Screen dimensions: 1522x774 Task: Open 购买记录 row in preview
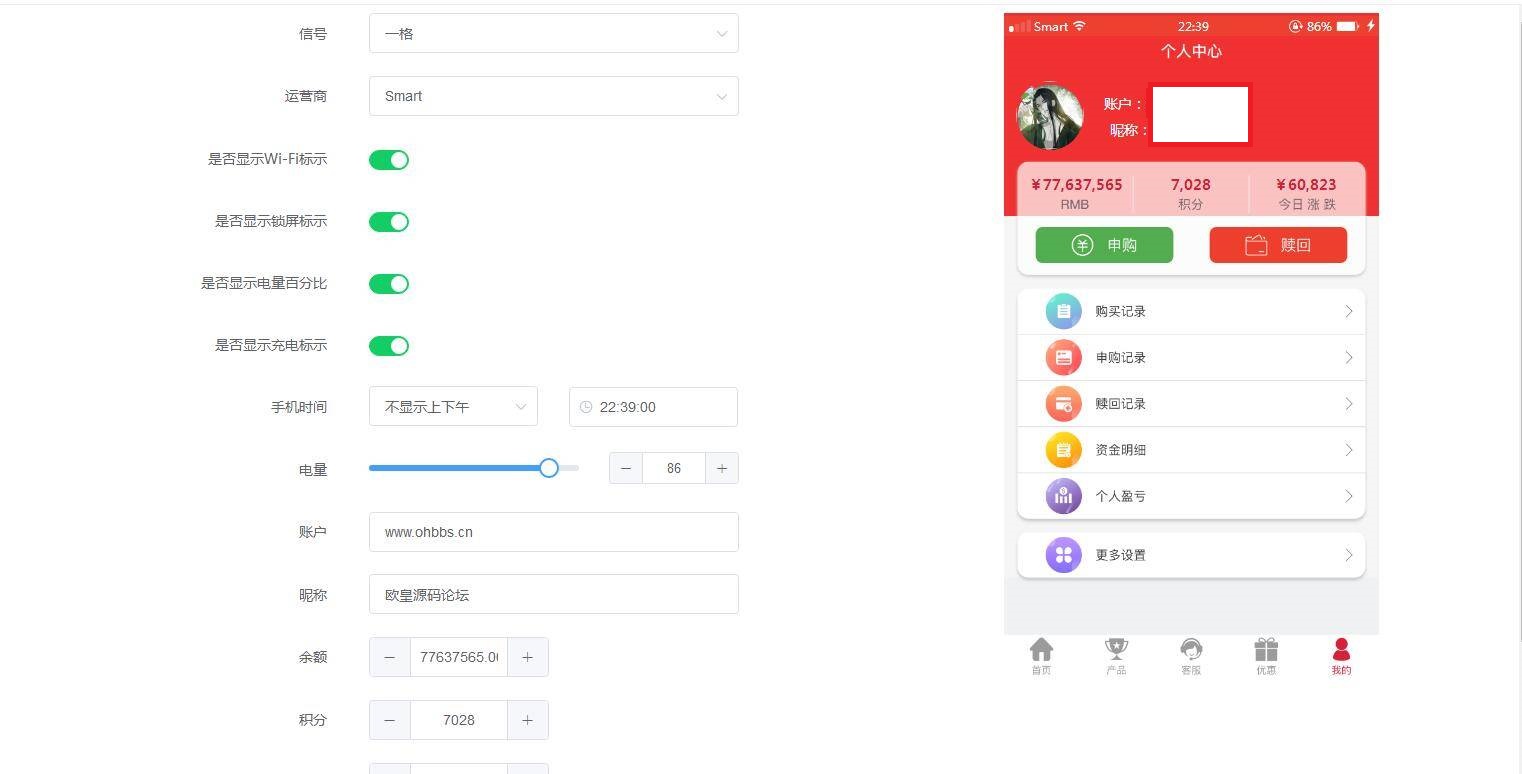pyautogui.click(x=1191, y=312)
